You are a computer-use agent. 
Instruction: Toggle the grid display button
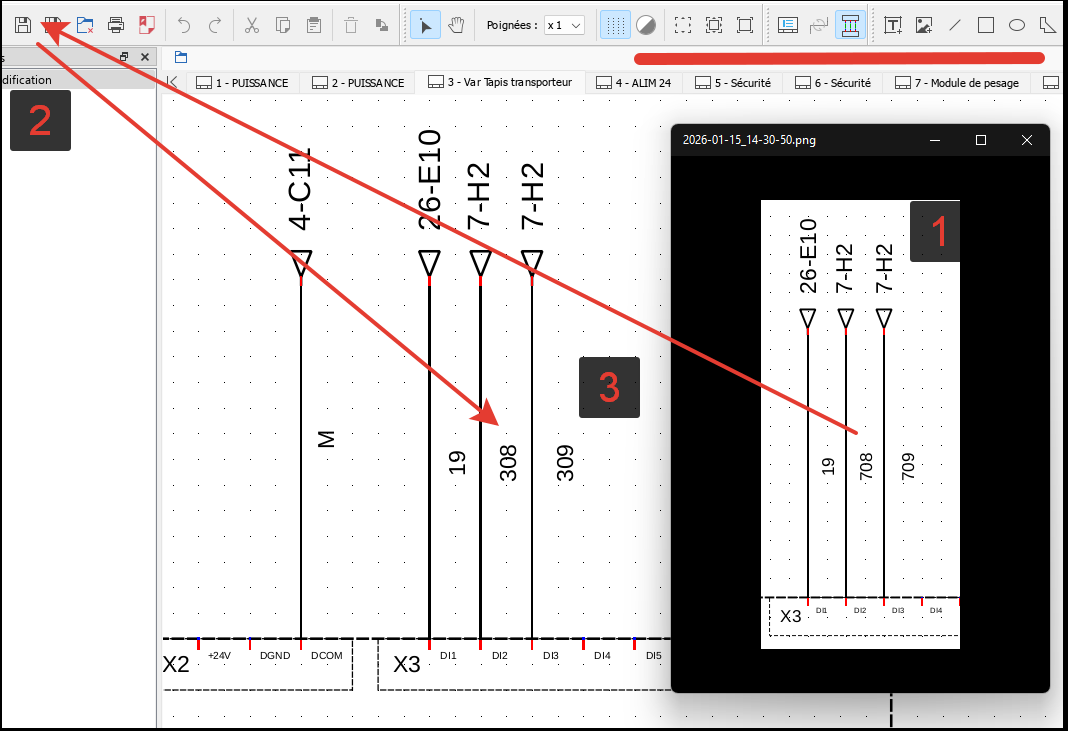tap(615, 25)
